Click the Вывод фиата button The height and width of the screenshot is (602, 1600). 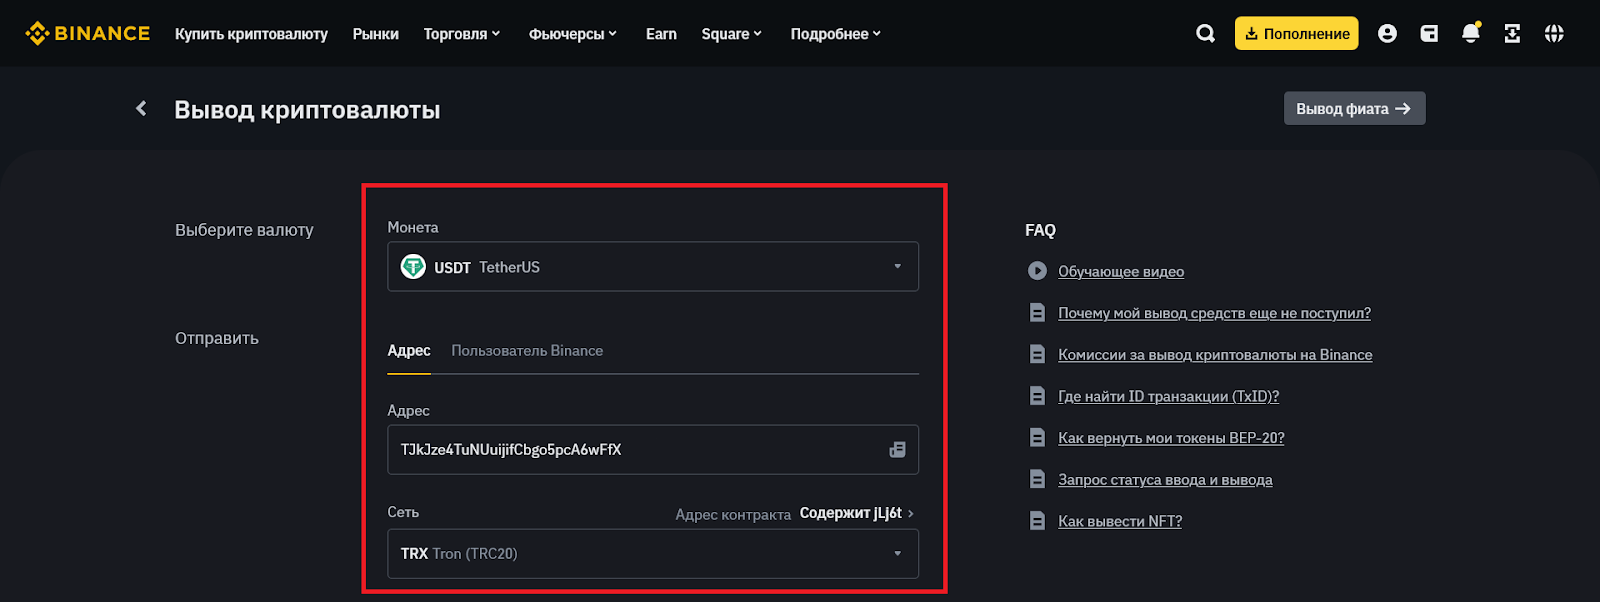pyautogui.click(x=1354, y=109)
